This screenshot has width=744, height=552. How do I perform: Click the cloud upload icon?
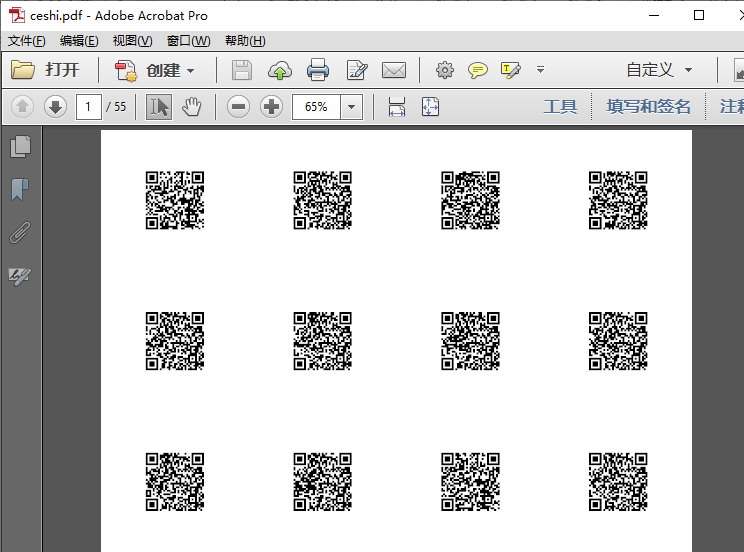(280, 70)
